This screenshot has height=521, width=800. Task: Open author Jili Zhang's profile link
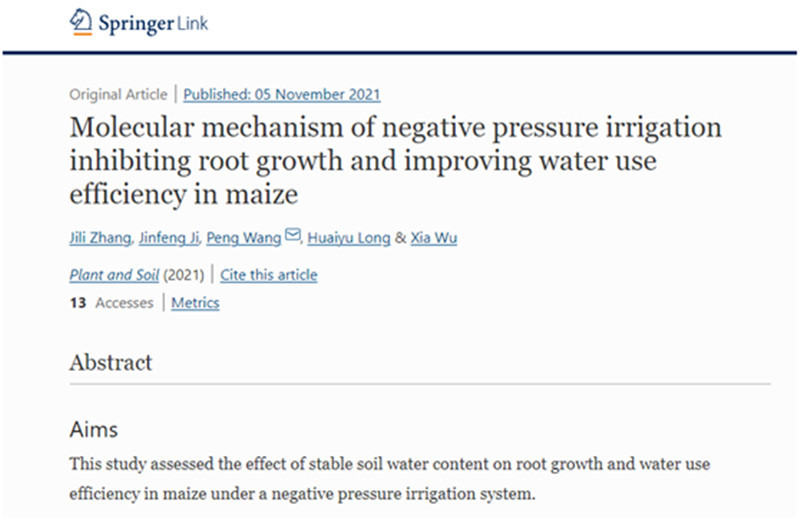pos(100,238)
